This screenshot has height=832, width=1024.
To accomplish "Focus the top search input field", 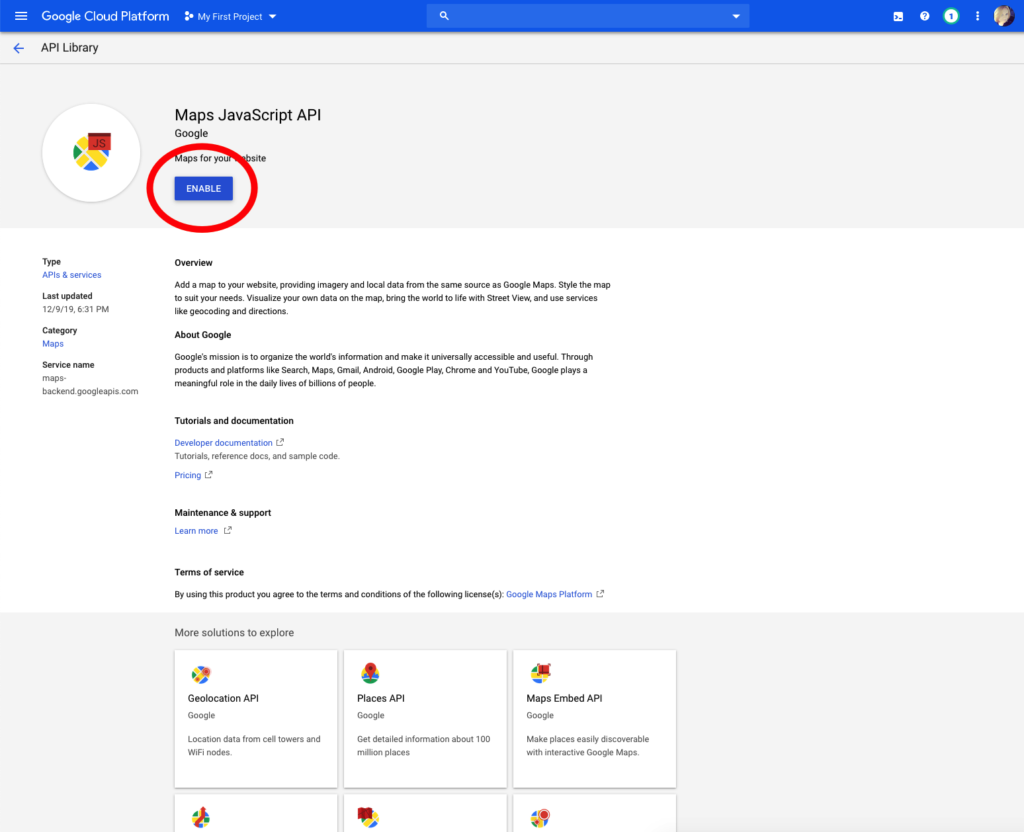I will [588, 16].
